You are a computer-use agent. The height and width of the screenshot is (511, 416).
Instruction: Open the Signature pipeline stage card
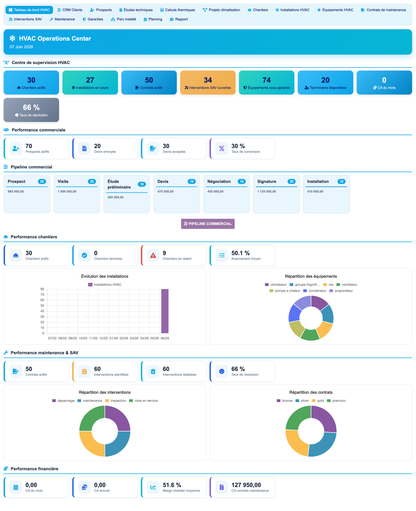(x=276, y=194)
